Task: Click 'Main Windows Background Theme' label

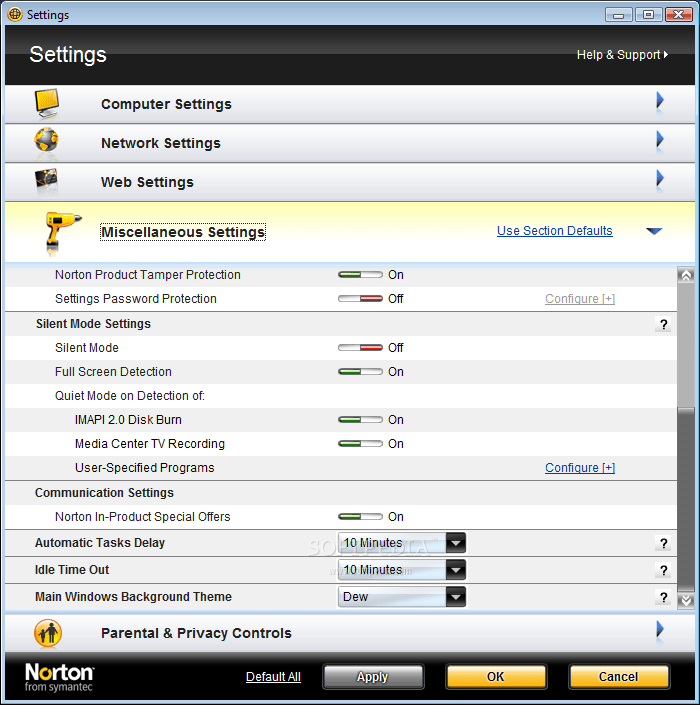Action: pyautogui.click(x=134, y=597)
